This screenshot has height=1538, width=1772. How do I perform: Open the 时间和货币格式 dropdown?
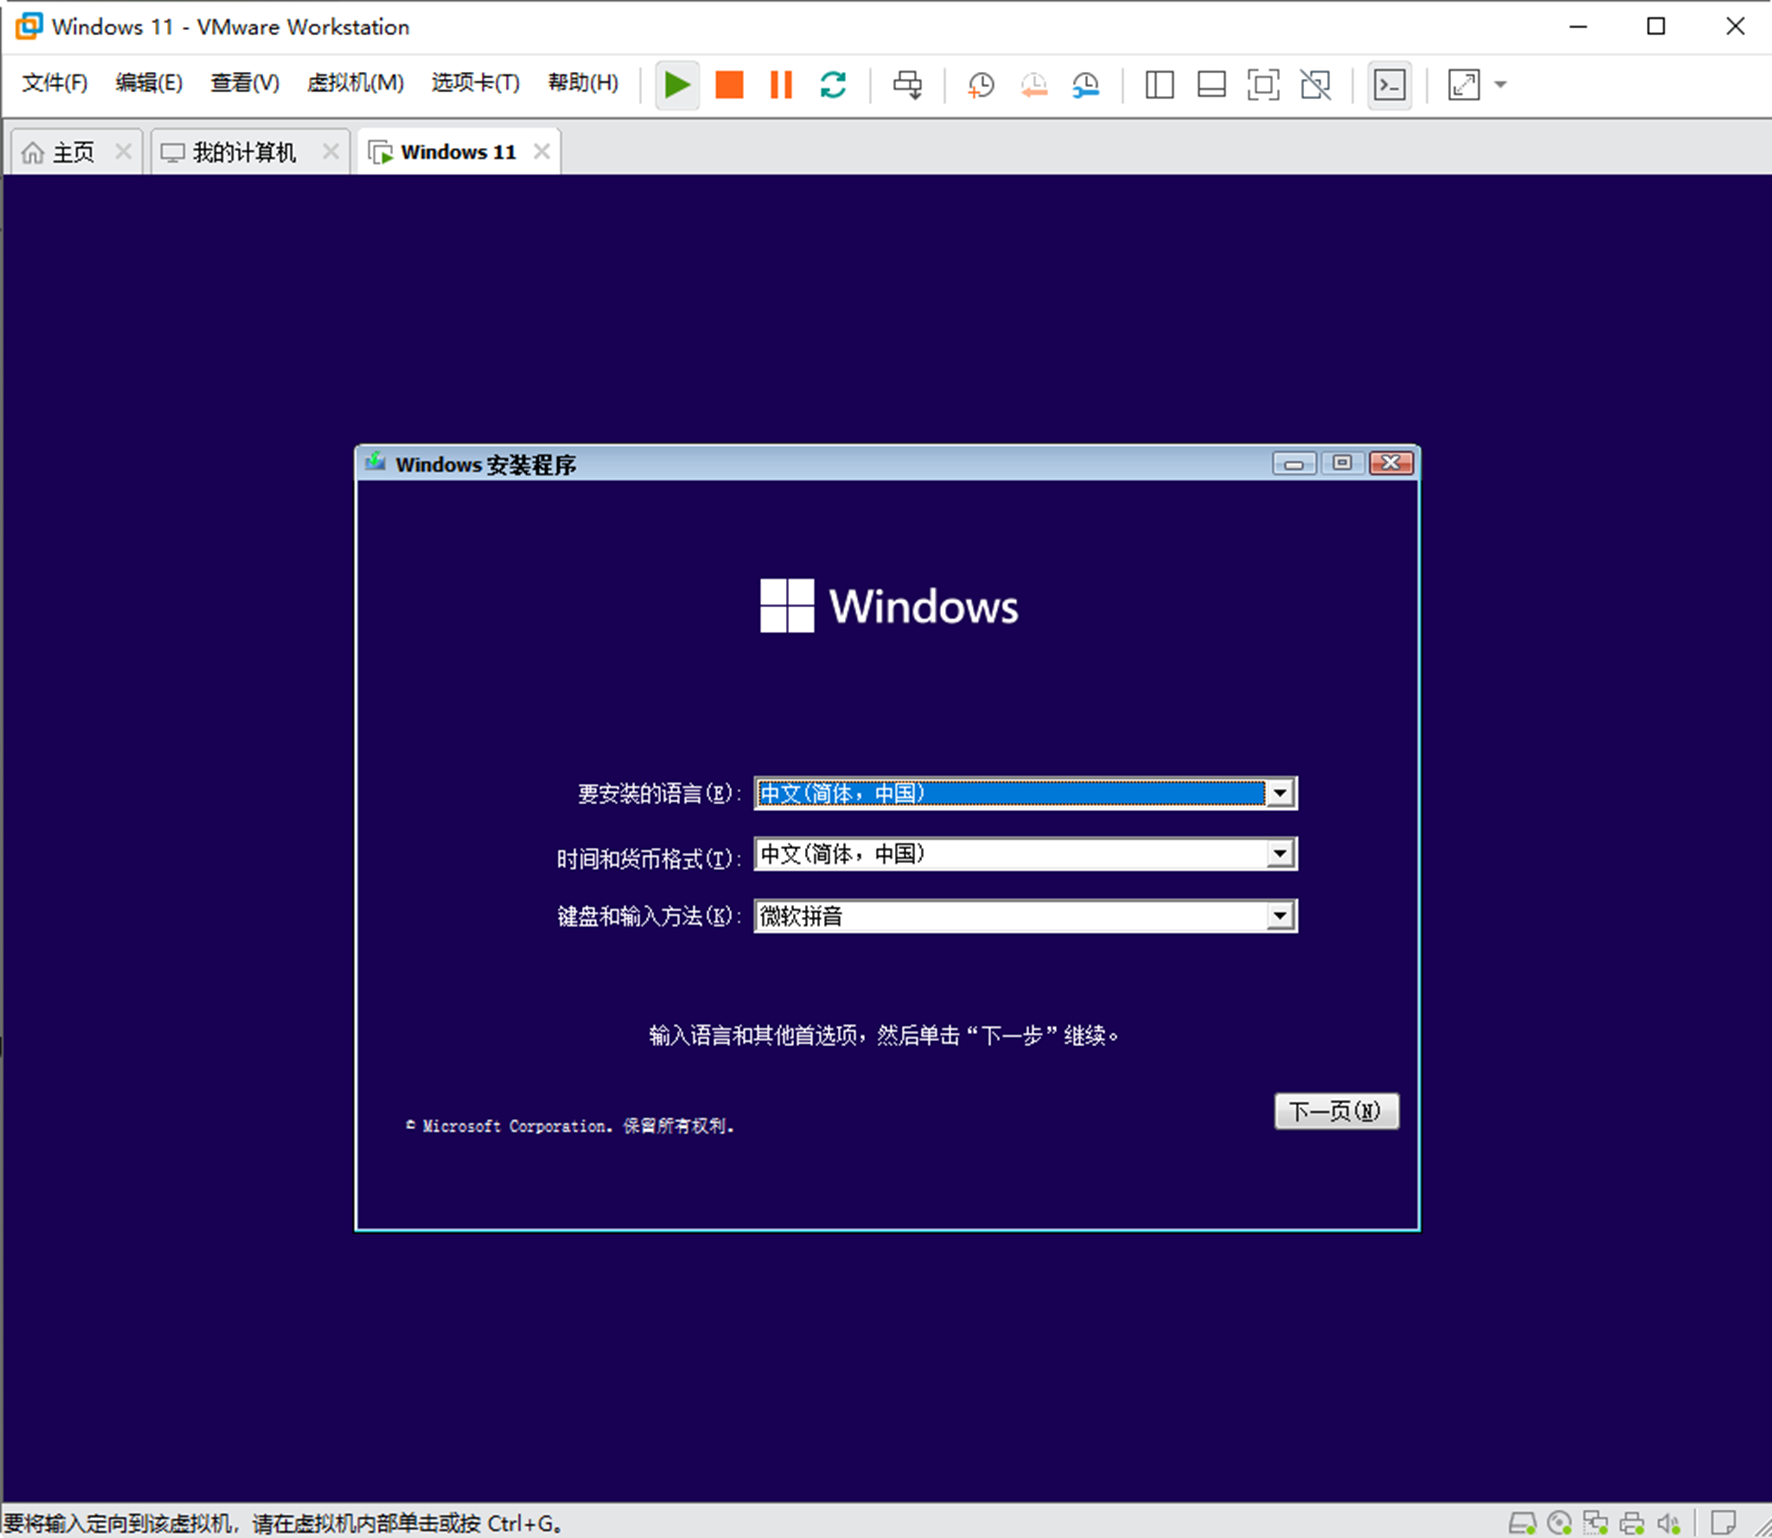tap(1026, 854)
